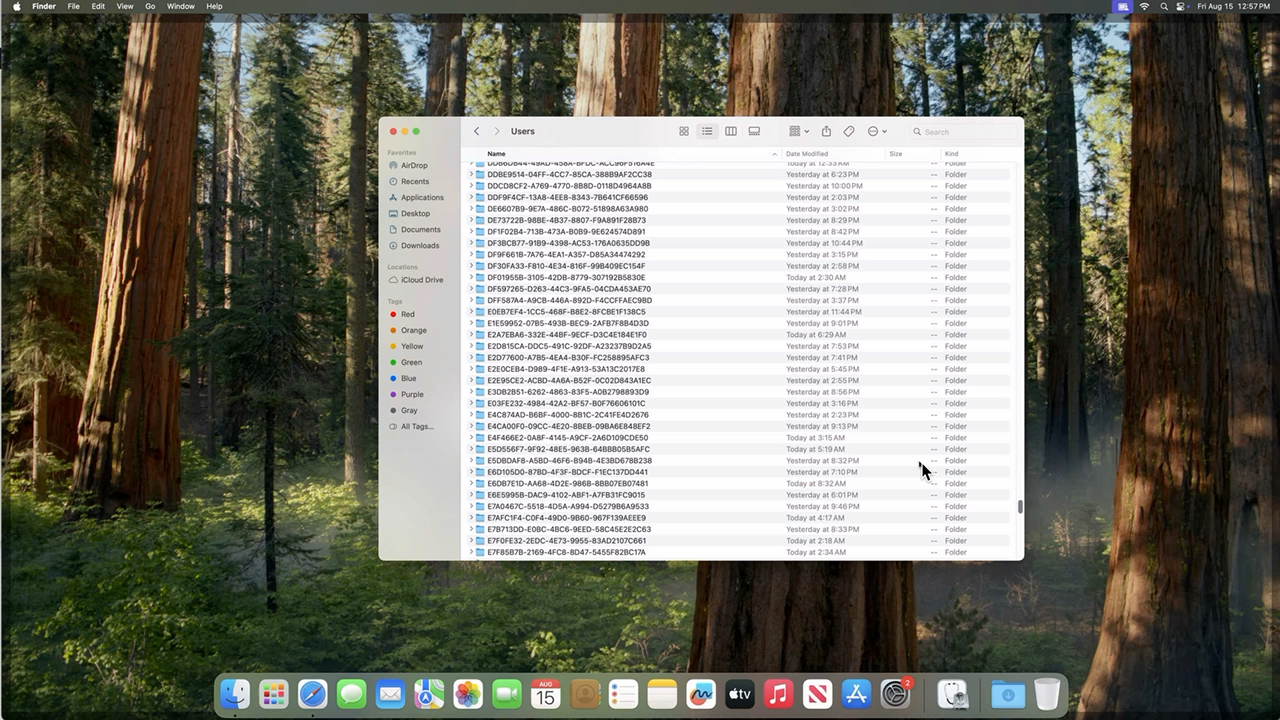Click the Share toolbar icon
1280x720 pixels.
point(826,131)
